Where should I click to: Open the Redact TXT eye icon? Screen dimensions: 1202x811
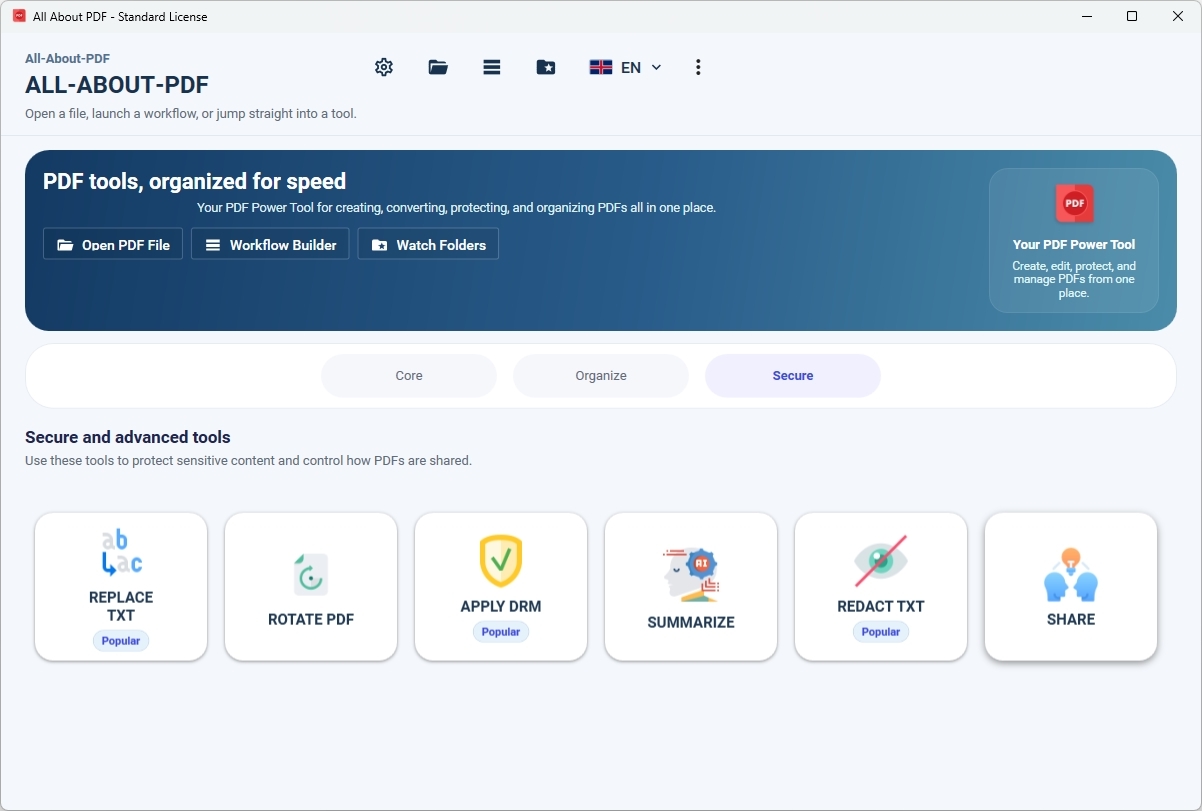(x=881, y=561)
